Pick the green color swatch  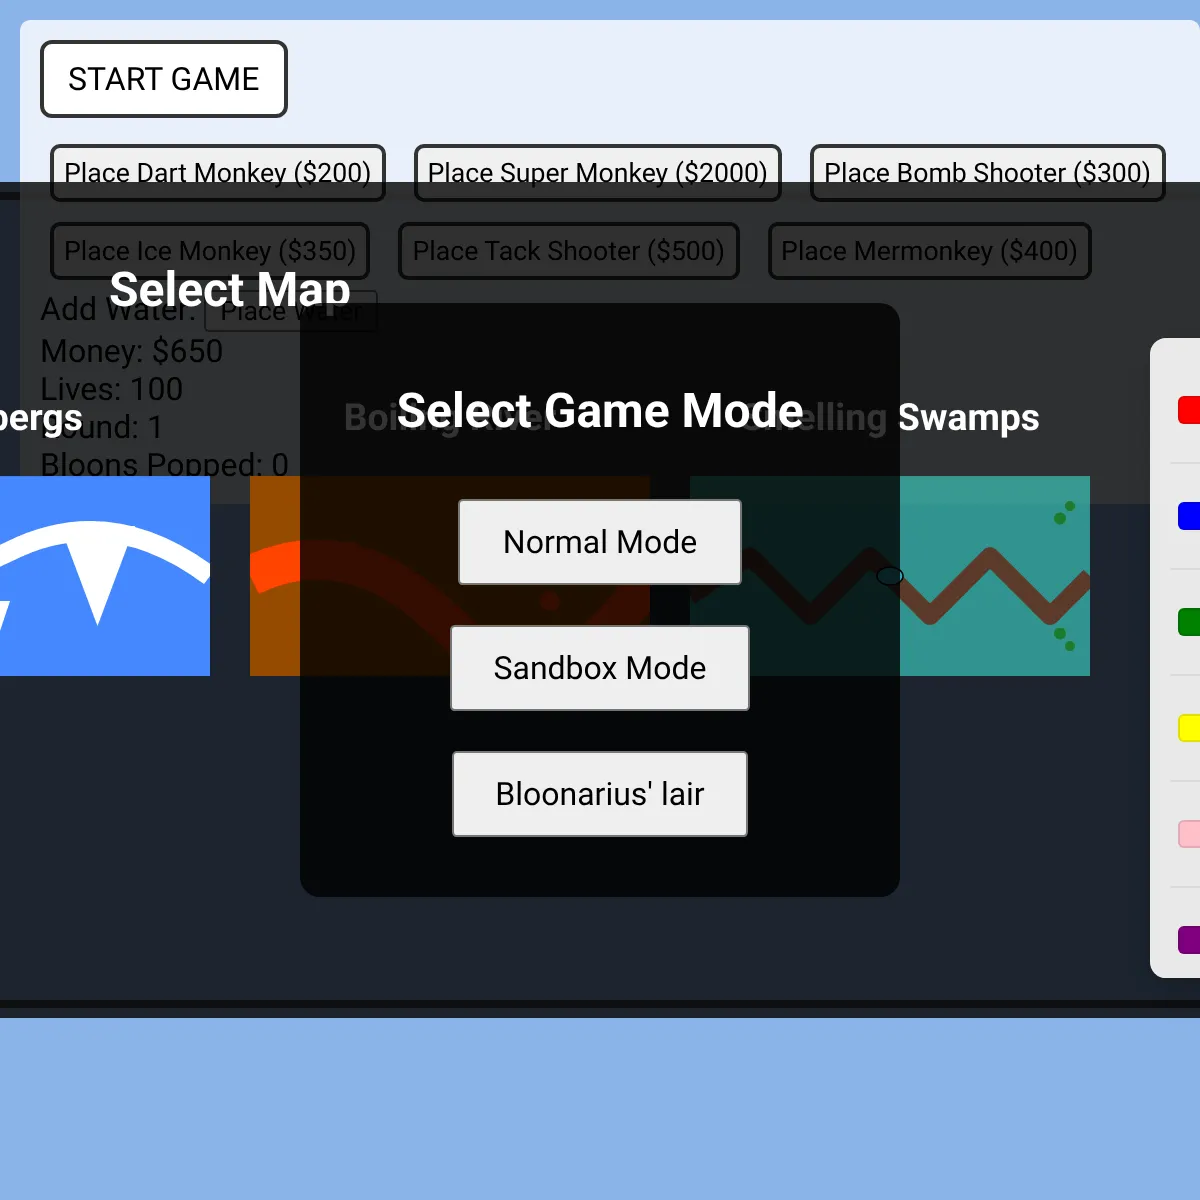tap(1189, 622)
